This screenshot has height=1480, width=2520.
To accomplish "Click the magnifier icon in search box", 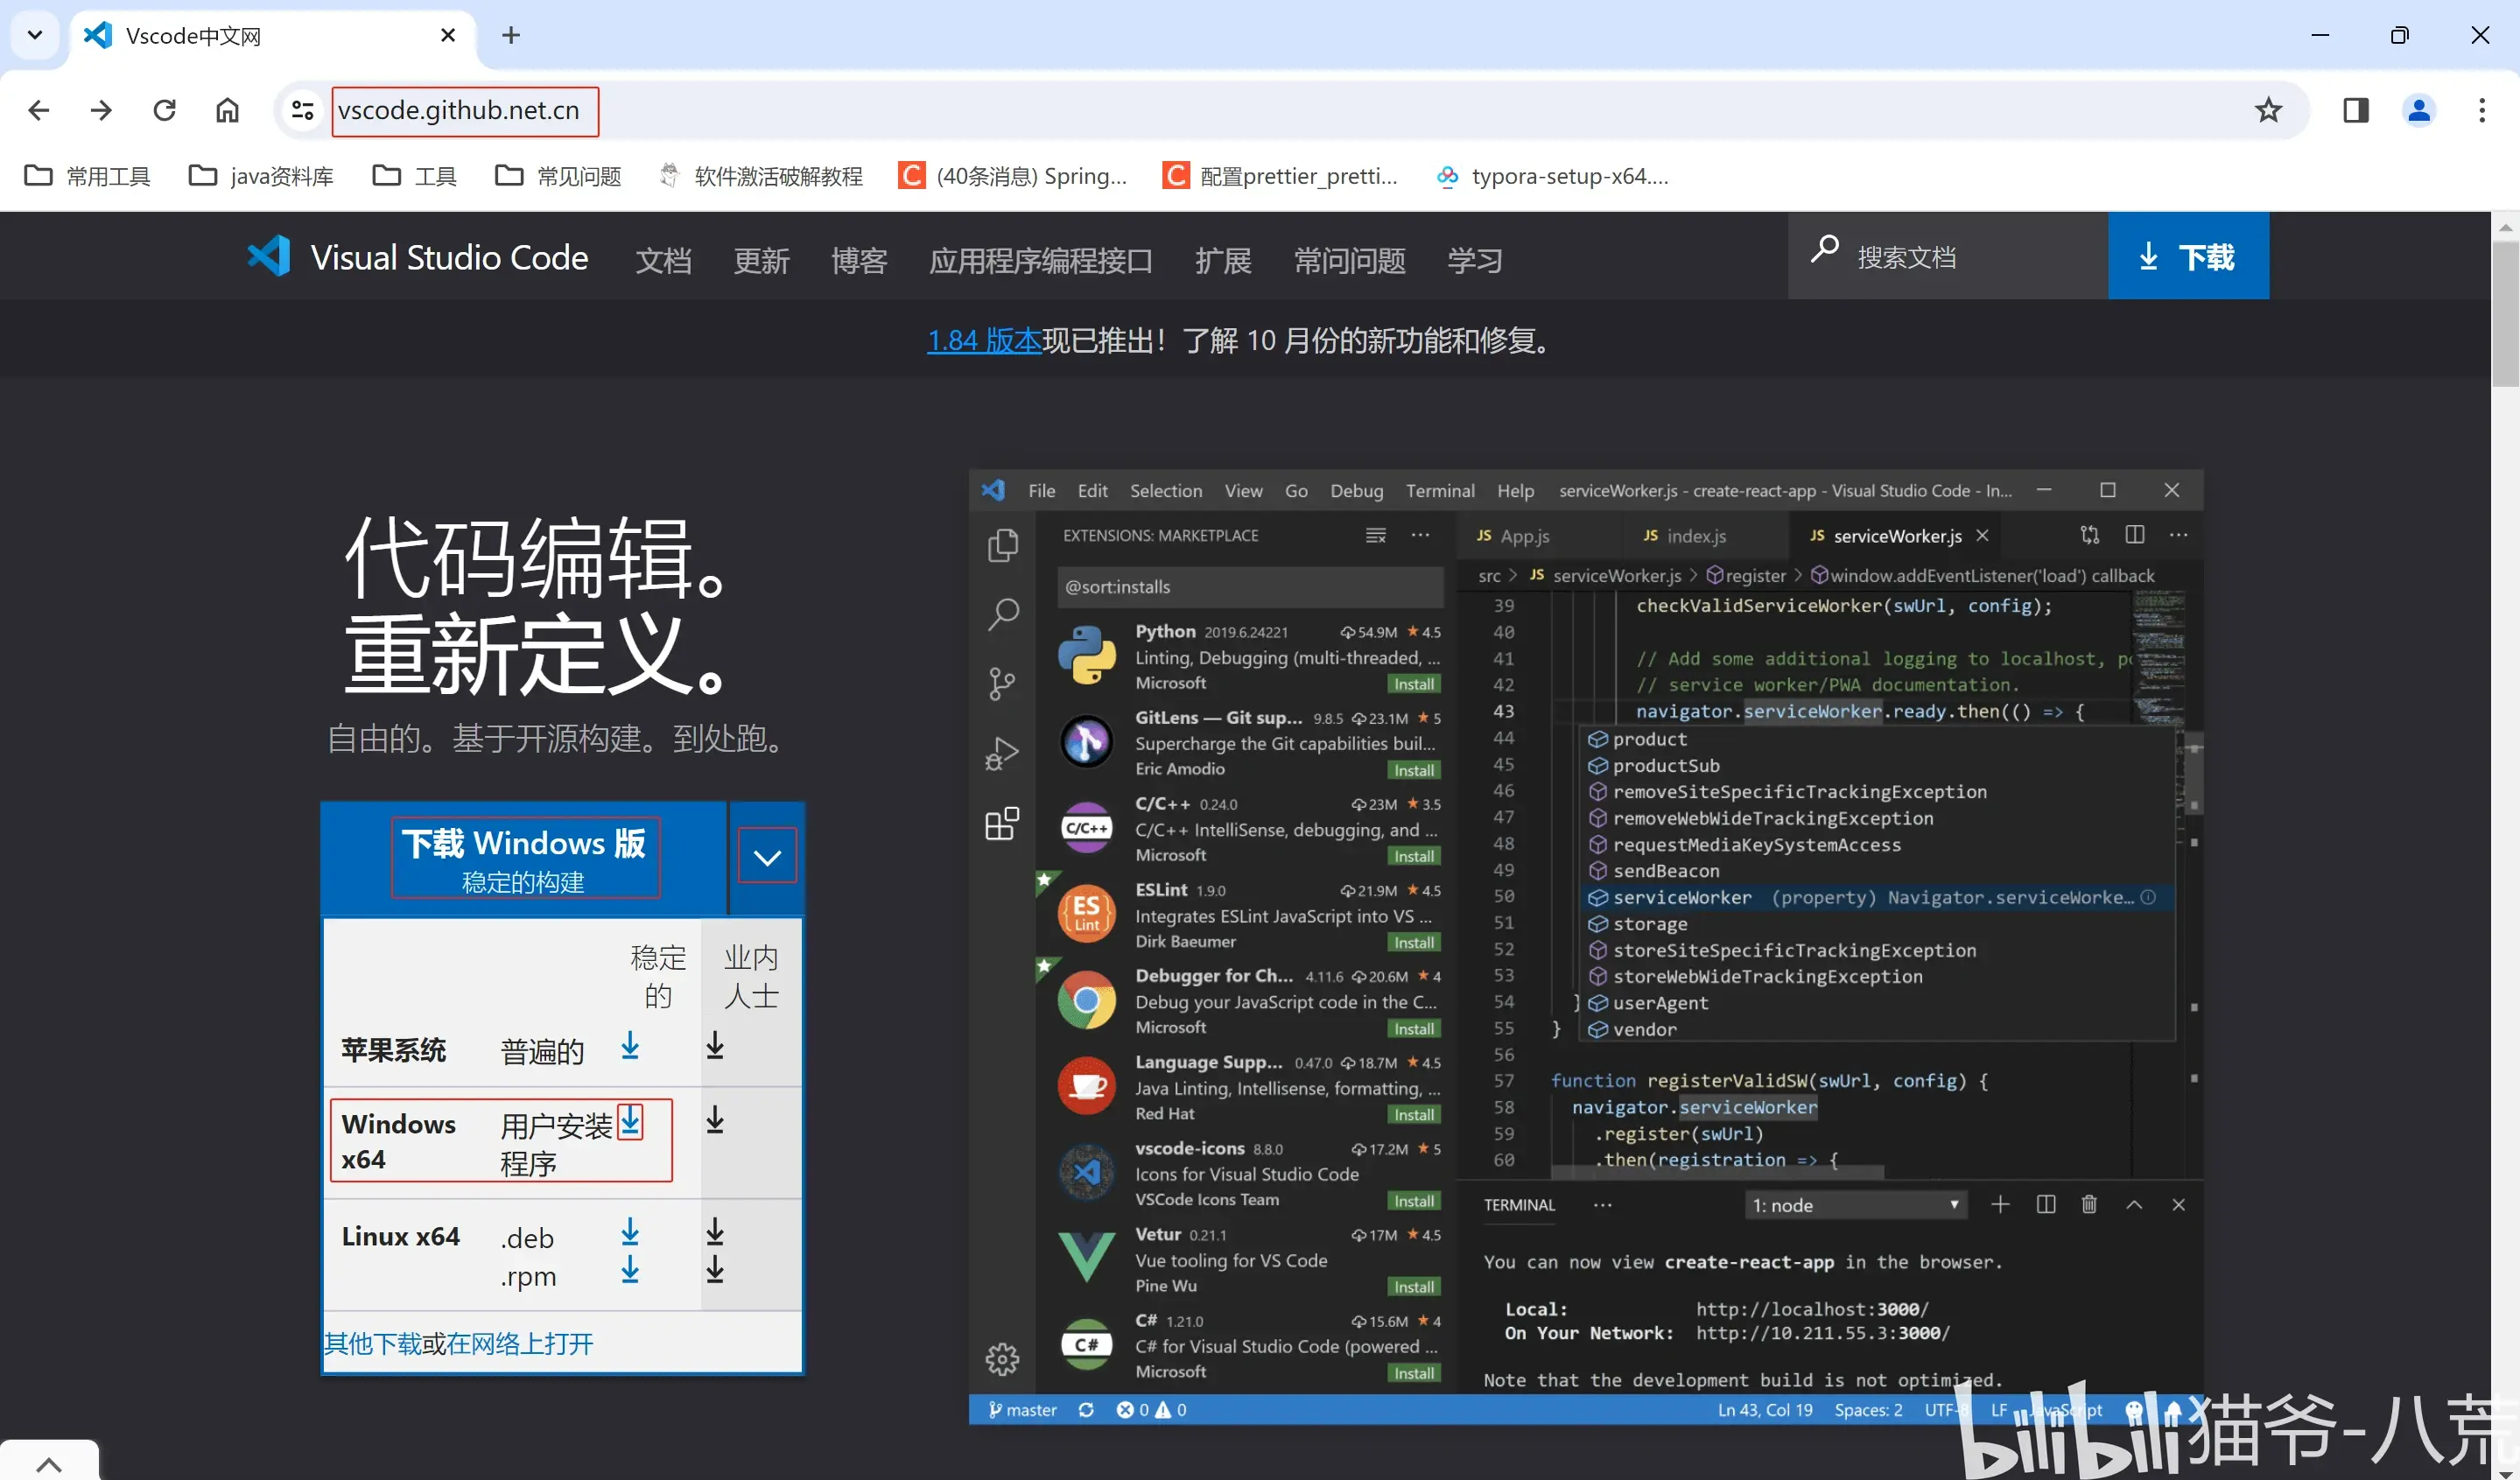I will click(1825, 249).
